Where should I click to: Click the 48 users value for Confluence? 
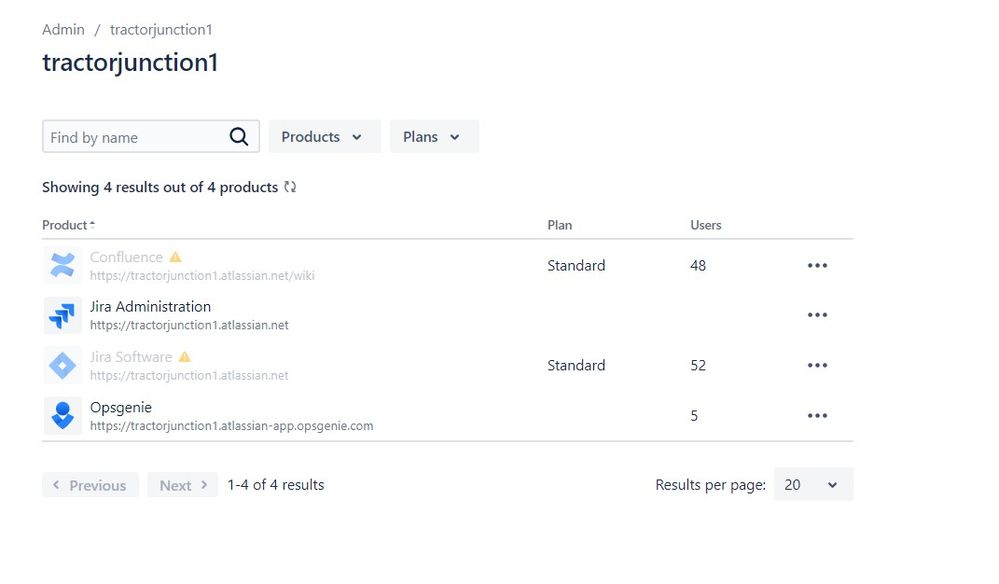(x=698, y=266)
